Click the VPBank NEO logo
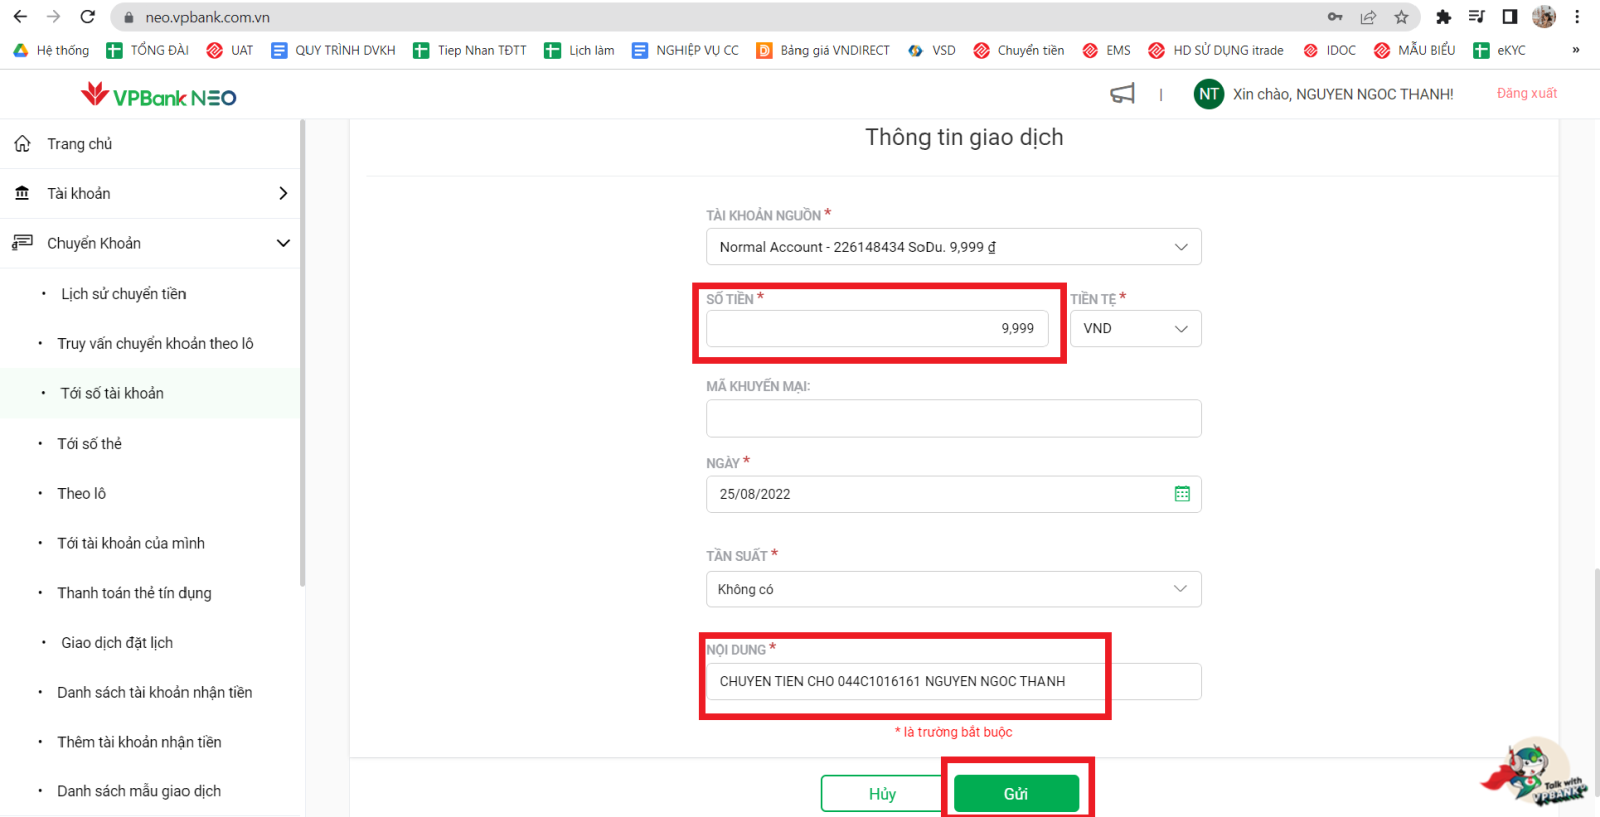Viewport: 1600px width, 817px height. (x=159, y=96)
